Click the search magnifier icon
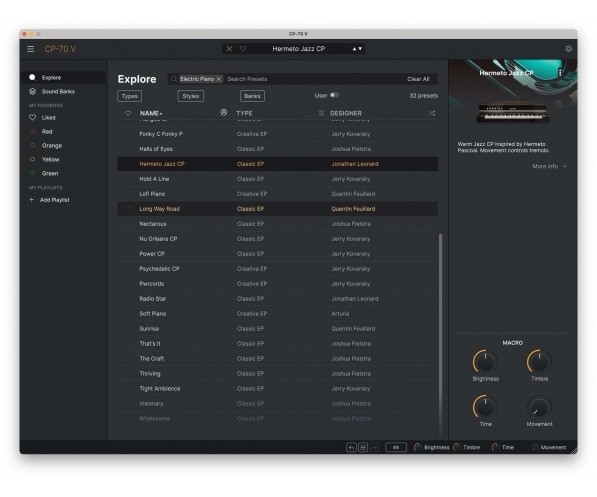The width and height of the screenshot is (597, 497). tap(174, 79)
